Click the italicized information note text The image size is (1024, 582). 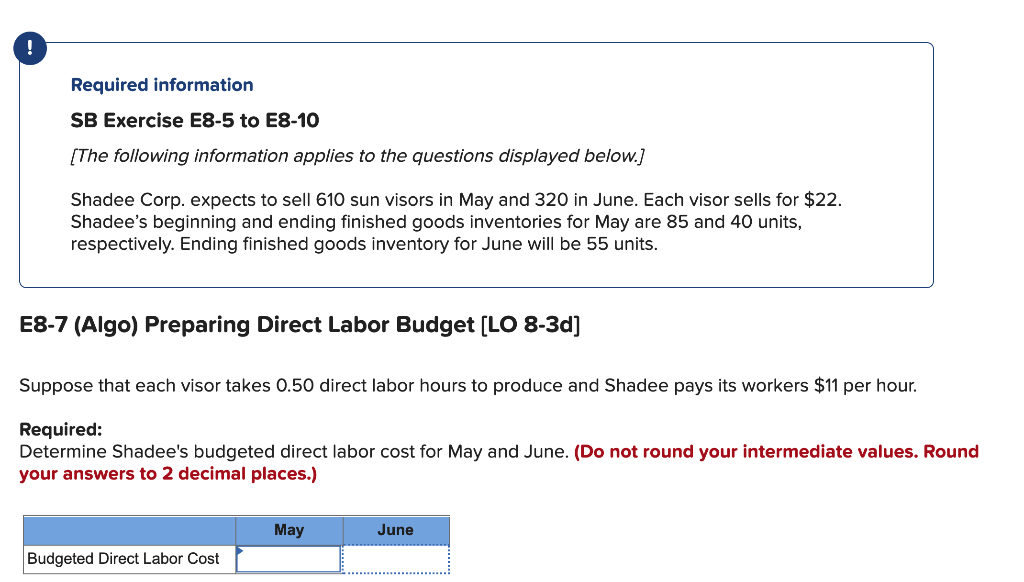(x=355, y=155)
